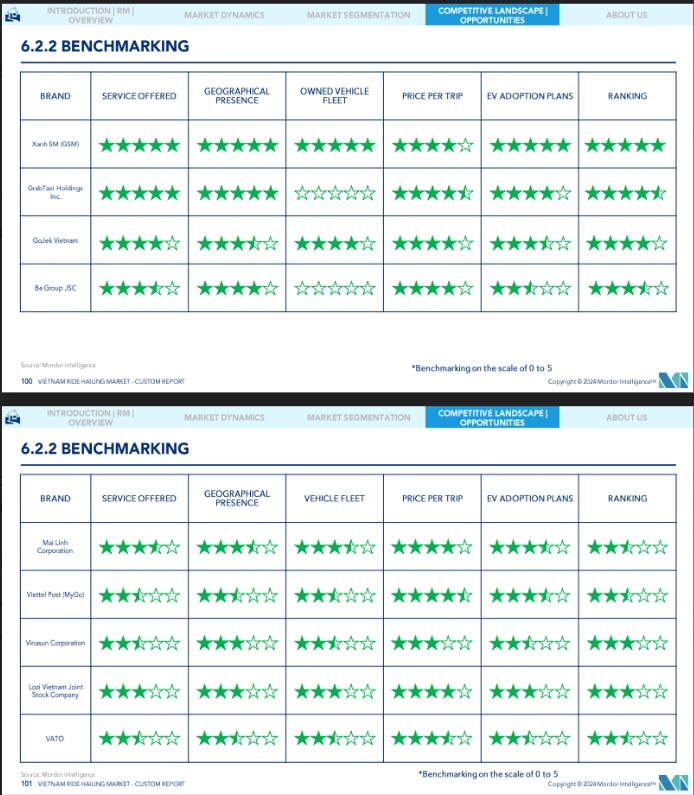Click Source: Mordor Intelligence on page 100
Screen dimensions: 694x795
pos(58,365)
